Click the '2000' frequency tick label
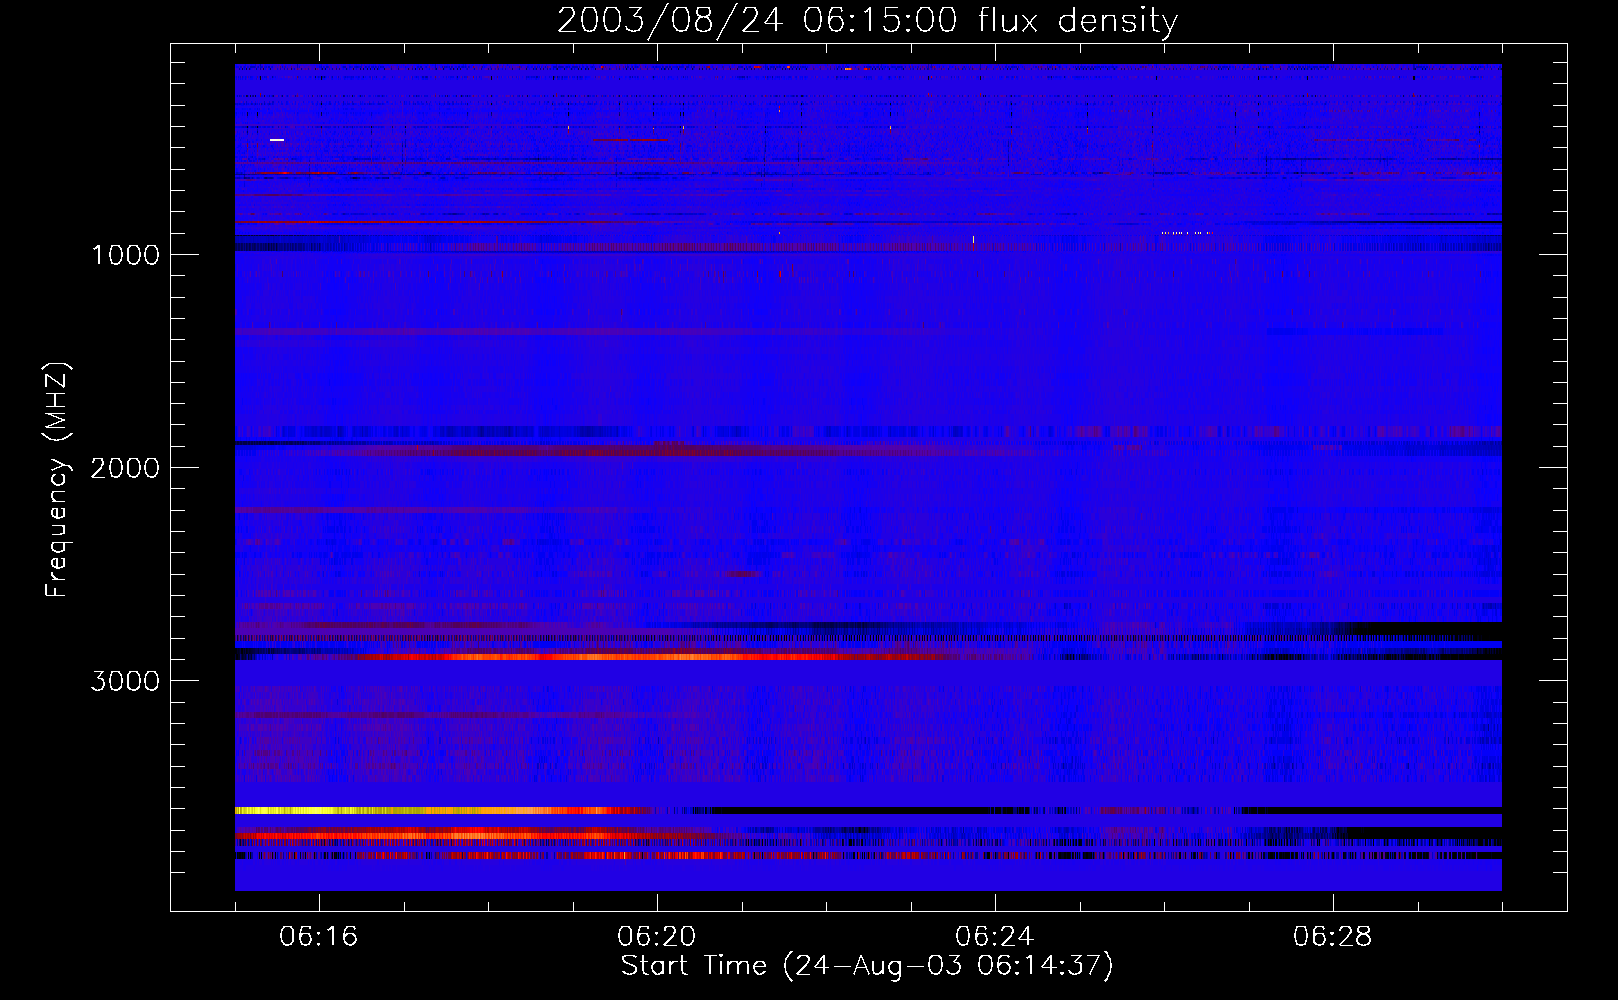Image resolution: width=1618 pixels, height=1000 pixels. pyautogui.click(x=125, y=468)
